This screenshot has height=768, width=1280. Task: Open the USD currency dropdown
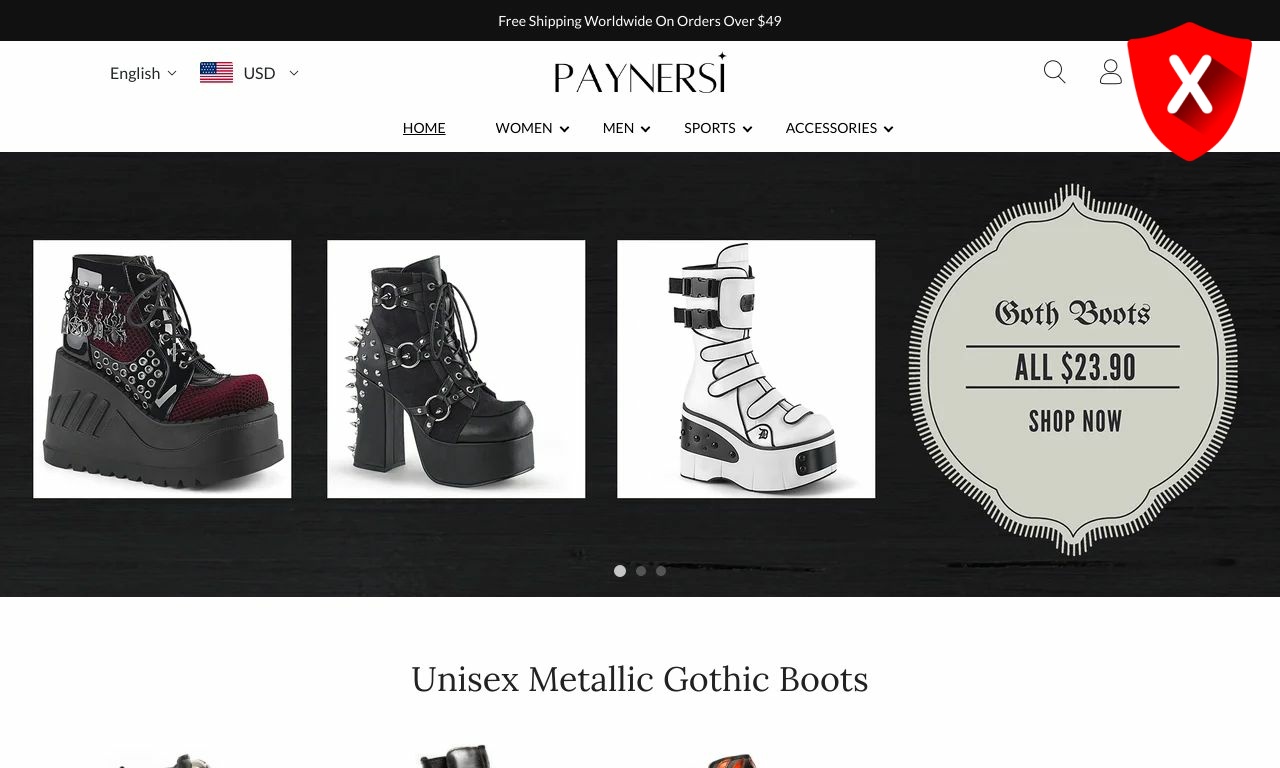tap(271, 73)
